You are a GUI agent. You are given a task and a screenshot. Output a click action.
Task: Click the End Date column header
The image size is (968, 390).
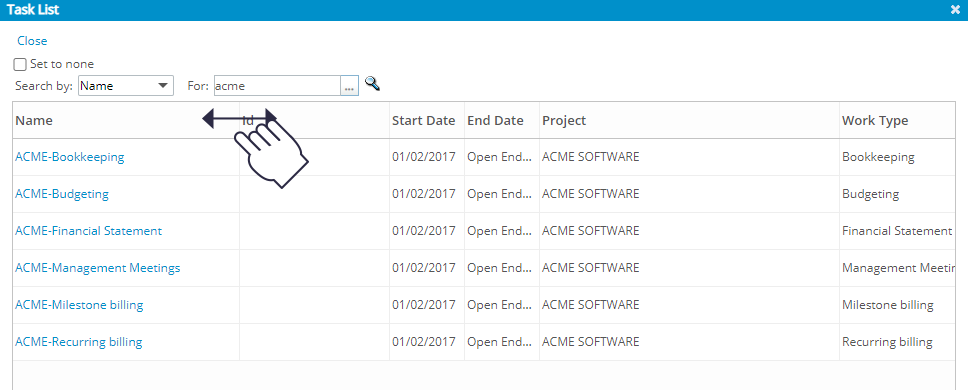(495, 120)
